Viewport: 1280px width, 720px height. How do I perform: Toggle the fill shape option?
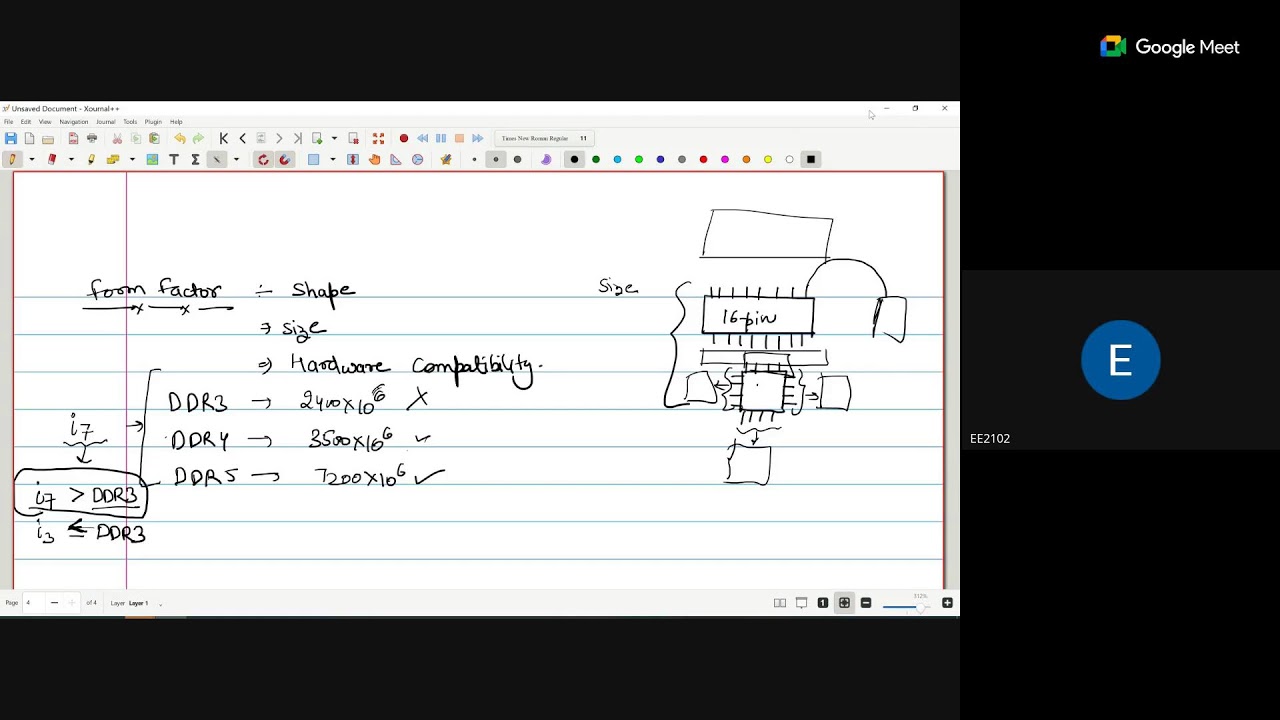[x=546, y=159]
